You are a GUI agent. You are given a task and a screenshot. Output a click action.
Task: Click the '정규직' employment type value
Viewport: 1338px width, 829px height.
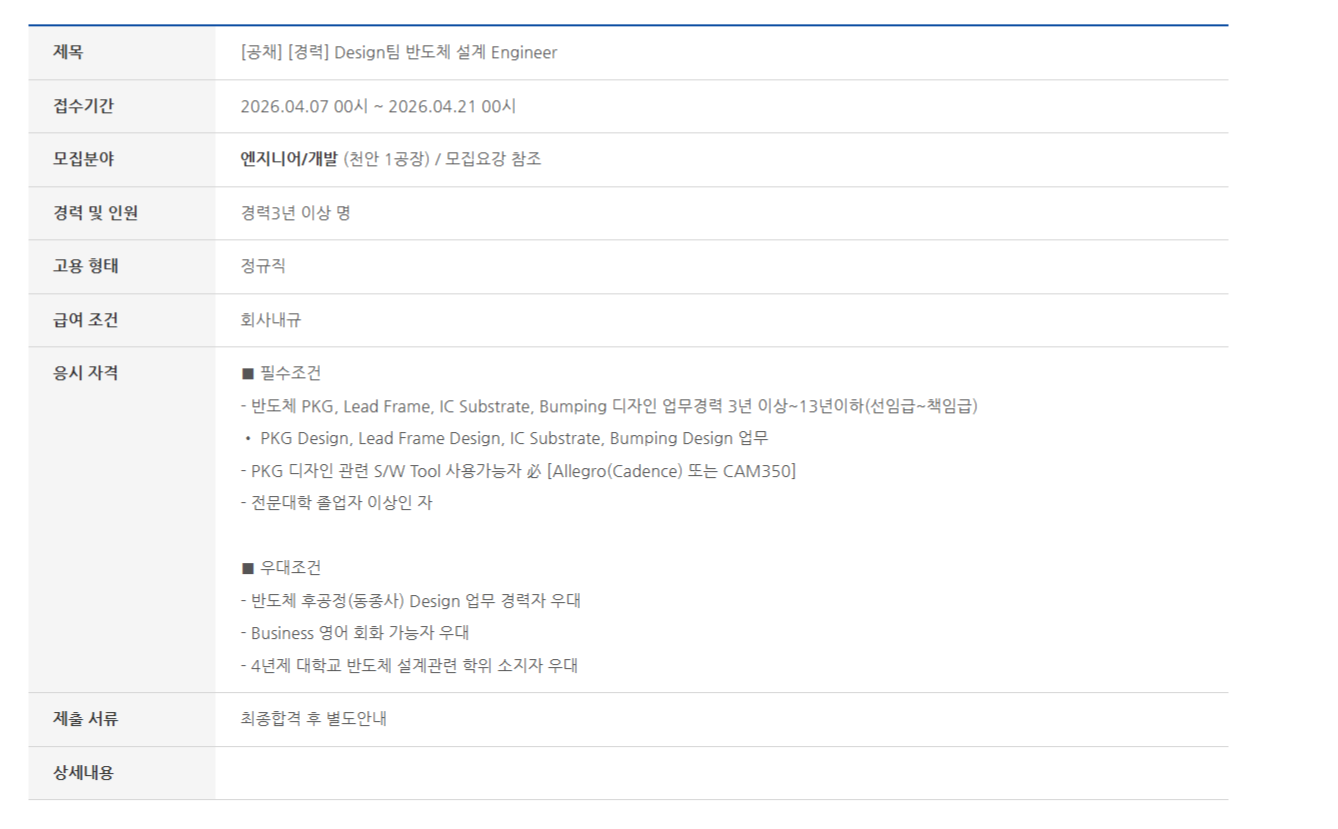pyautogui.click(x=263, y=266)
